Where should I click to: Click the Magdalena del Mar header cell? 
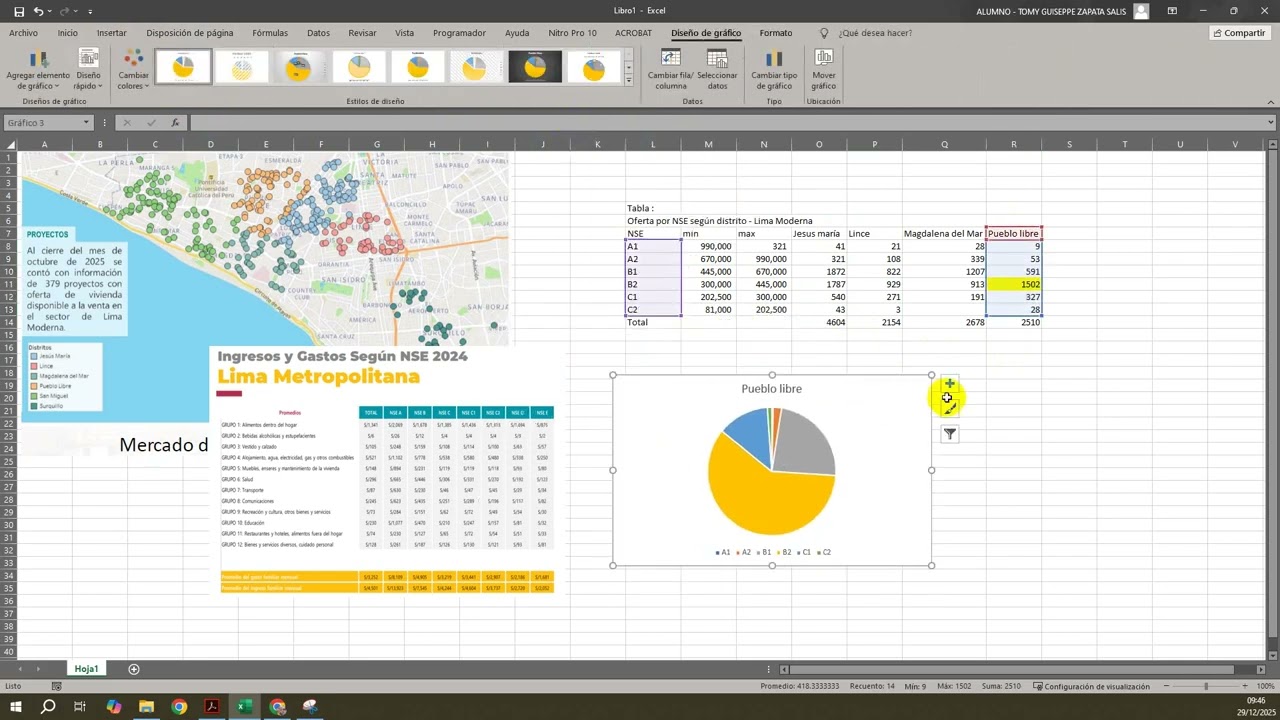(x=943, y=233)
